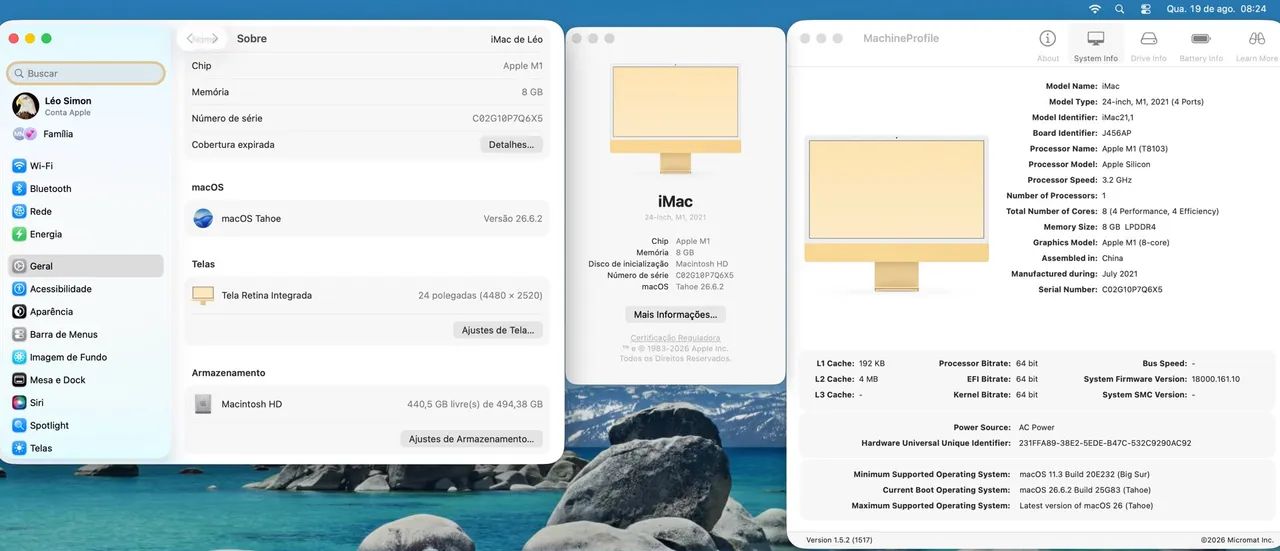Open the Certificação Reguladora link

[x=675, y=338]
